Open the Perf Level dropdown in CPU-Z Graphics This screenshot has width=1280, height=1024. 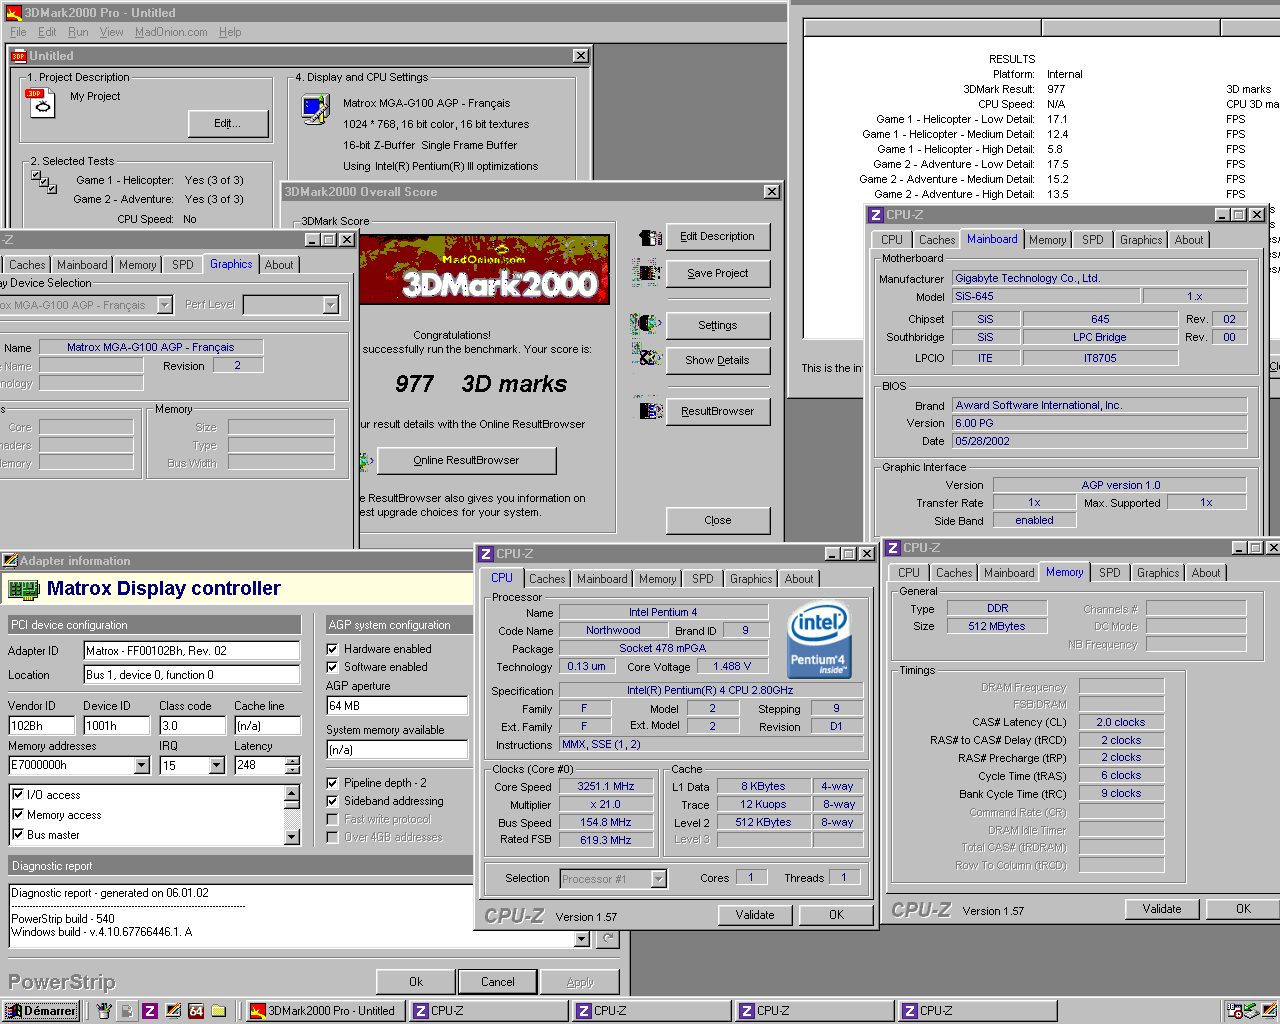pyautogui.click(x=331, y=305)
